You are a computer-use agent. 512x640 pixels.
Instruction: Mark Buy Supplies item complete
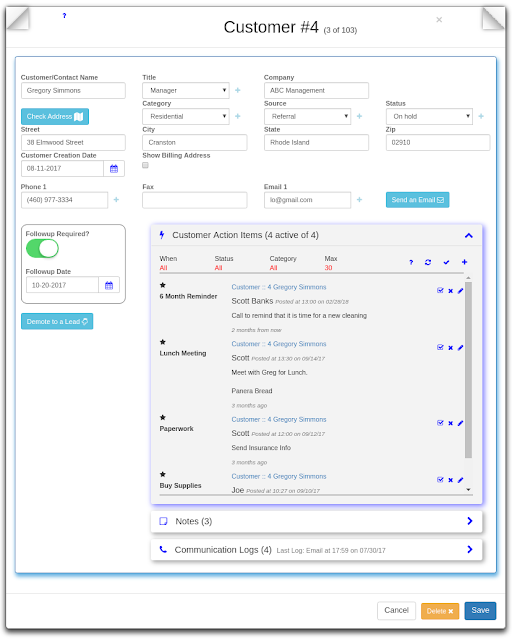[x=440, y=480]
